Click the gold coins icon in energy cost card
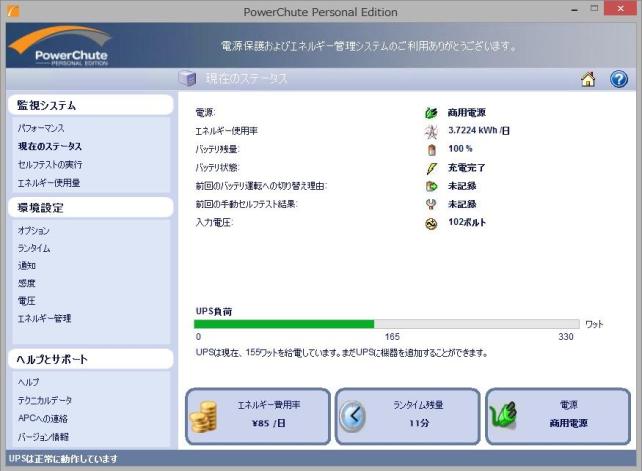The height and width of the screenshot is (471, 642). (x=203, y=417)
